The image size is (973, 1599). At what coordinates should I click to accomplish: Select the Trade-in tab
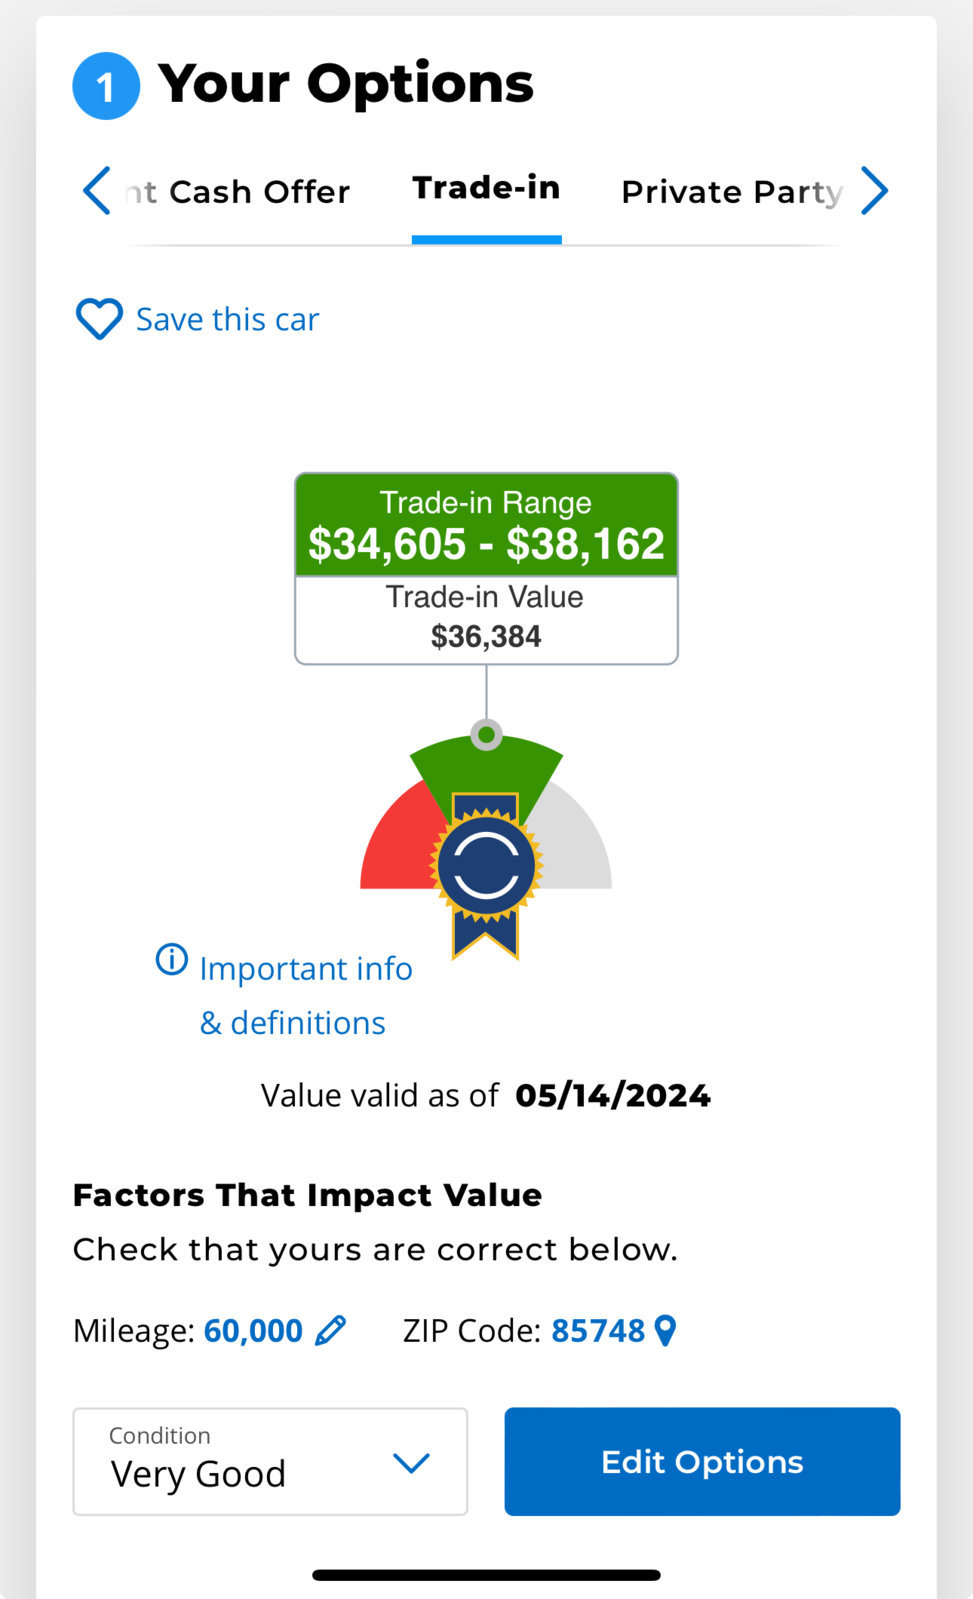click(486, 188)
